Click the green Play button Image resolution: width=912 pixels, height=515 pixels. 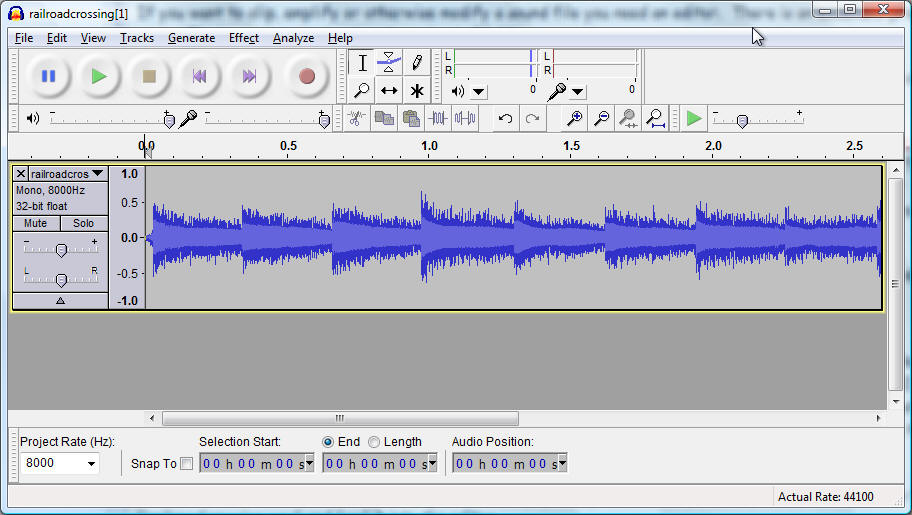(98, 76)
